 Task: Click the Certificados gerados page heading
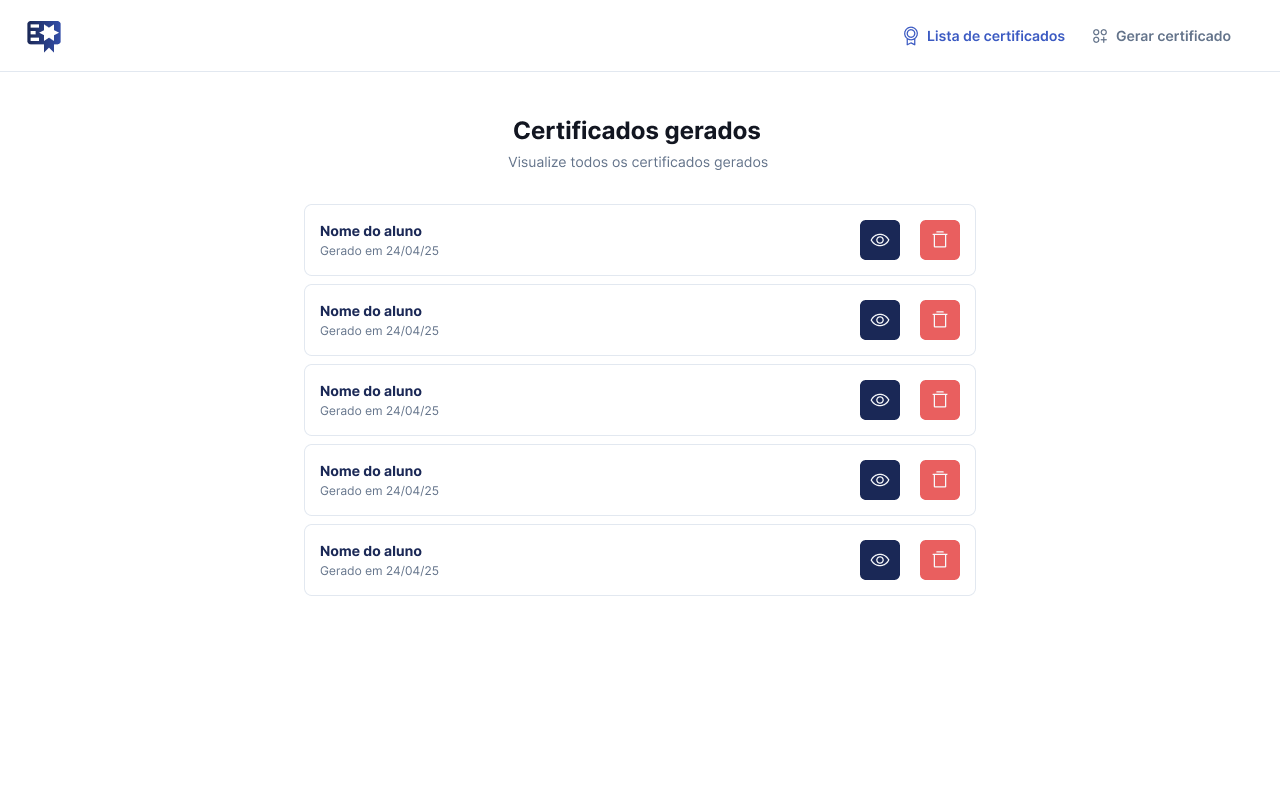tap(637, 130)
